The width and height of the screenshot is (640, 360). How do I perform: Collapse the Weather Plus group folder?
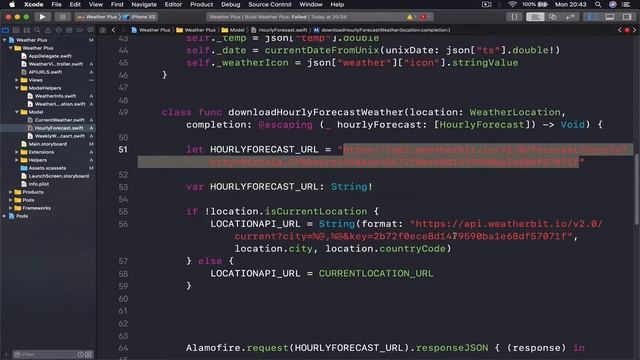pos(11,48)
